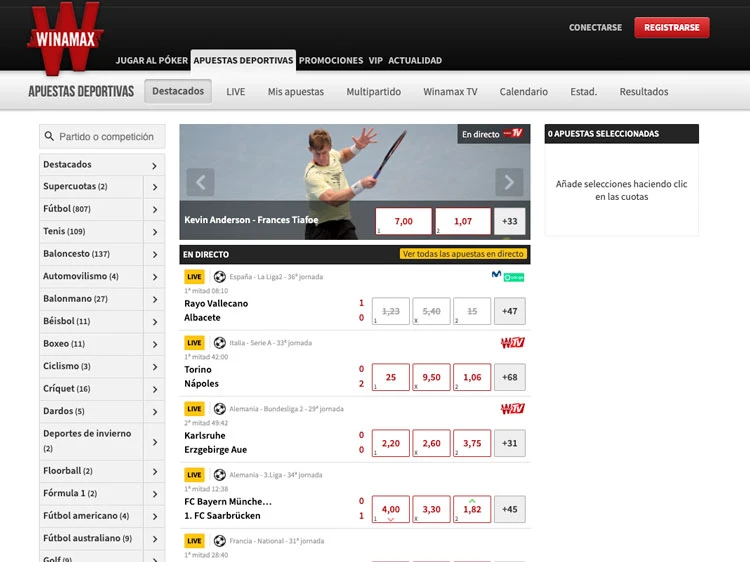The width and height of the screenshot is (750, 562).
Task: Expand Béisbol category arrow
Action: (x=154, y=322)
